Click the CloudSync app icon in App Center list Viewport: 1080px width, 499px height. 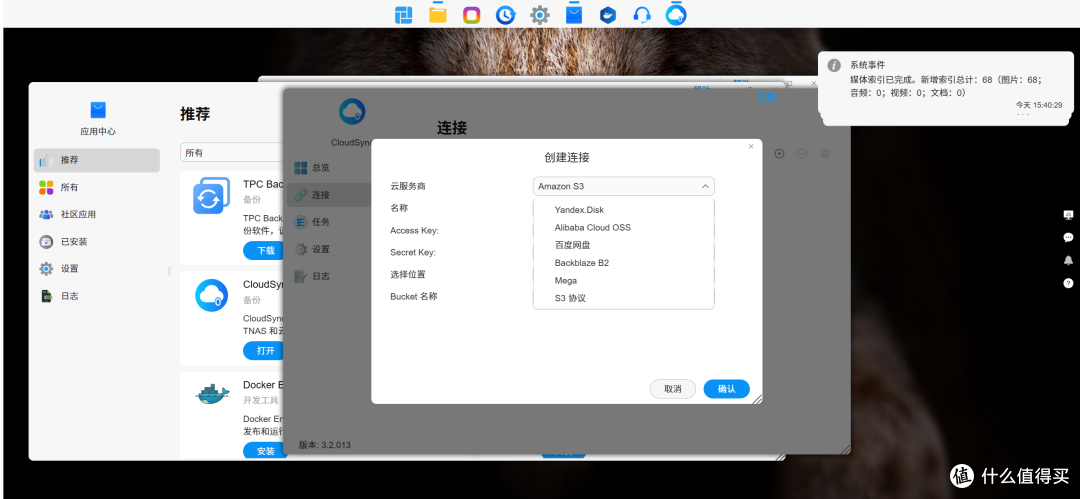[x=211, y=296]
